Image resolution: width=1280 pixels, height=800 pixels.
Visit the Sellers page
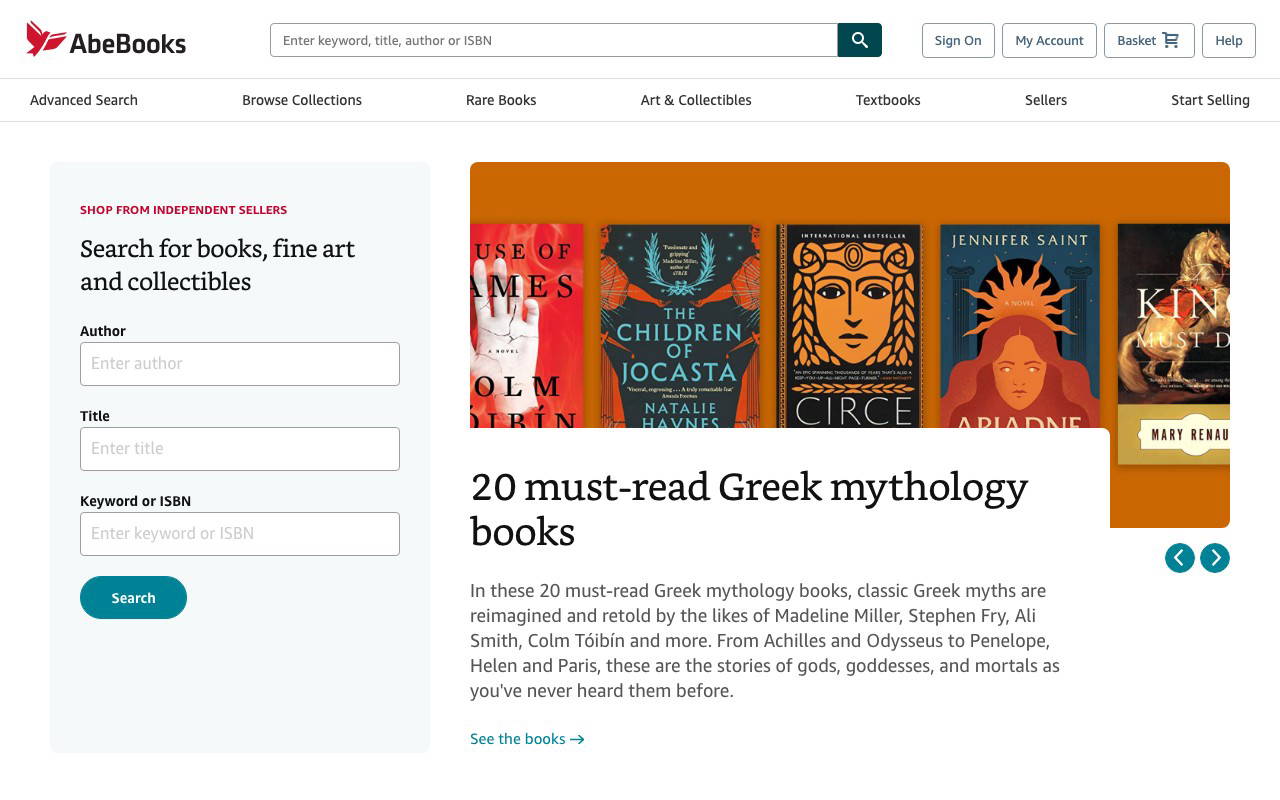1045,100
